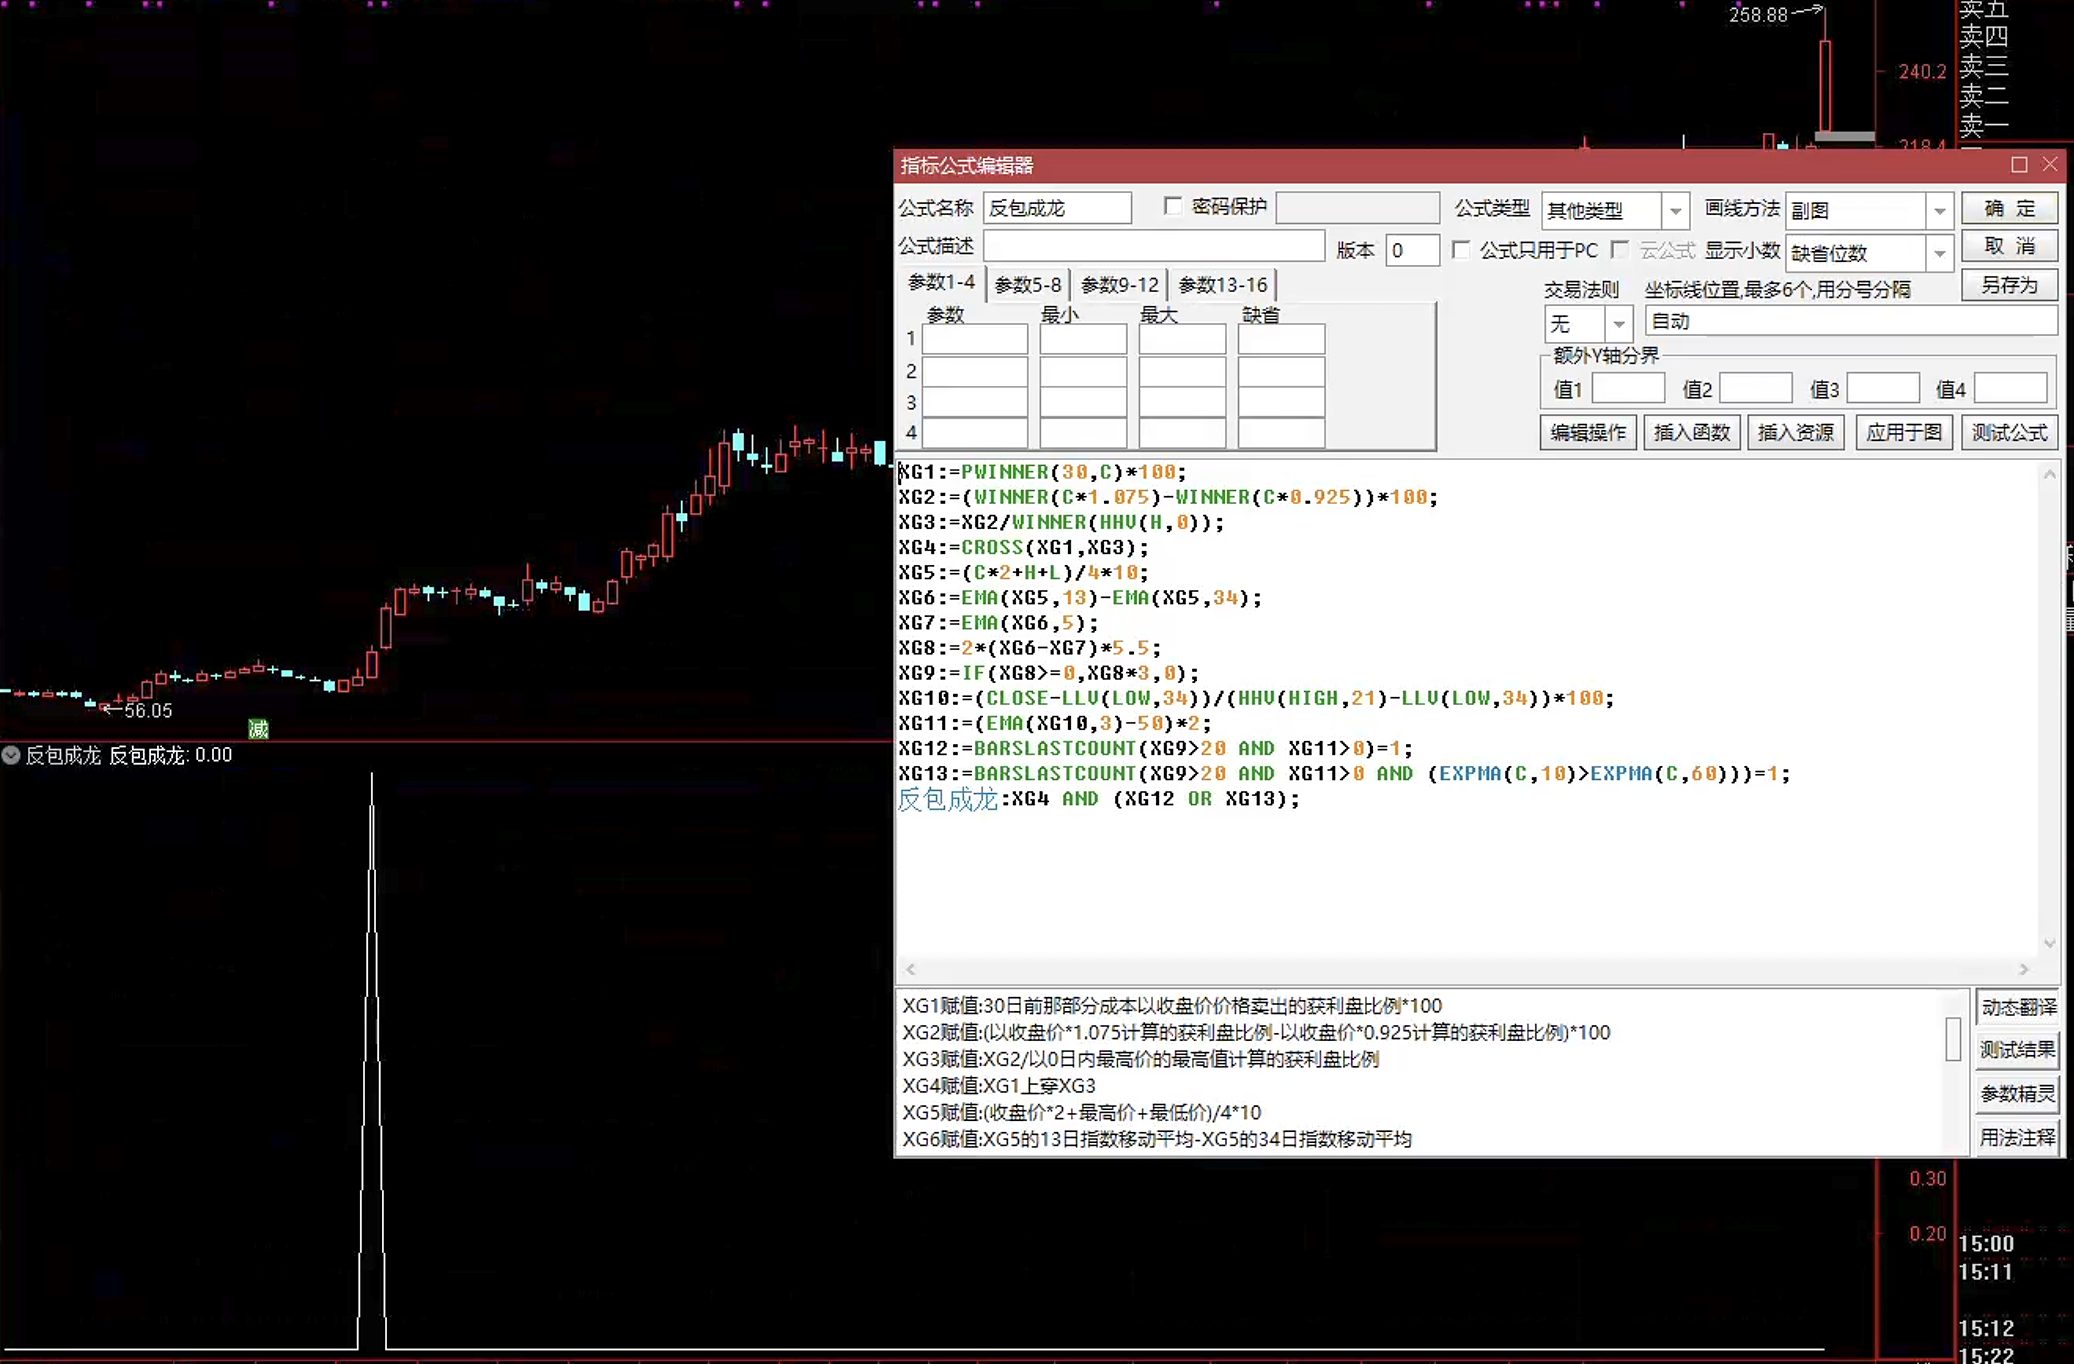Click the 卖一 label in order book
The image size is (2074, 1364).
tap(1983, 126)
